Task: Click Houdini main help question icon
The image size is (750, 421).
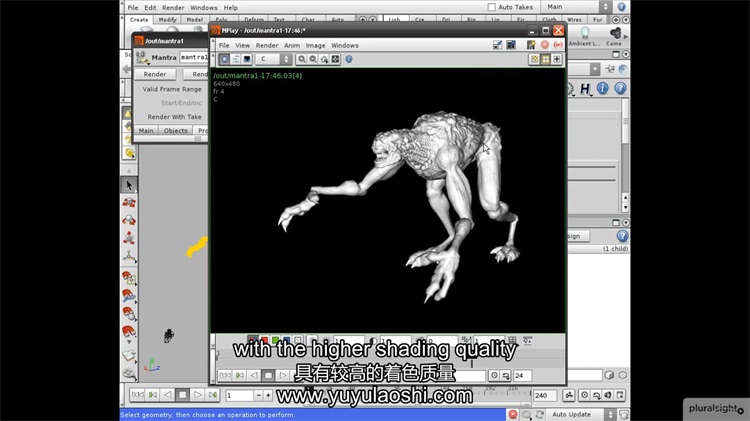Action: (x=621, y=7)
